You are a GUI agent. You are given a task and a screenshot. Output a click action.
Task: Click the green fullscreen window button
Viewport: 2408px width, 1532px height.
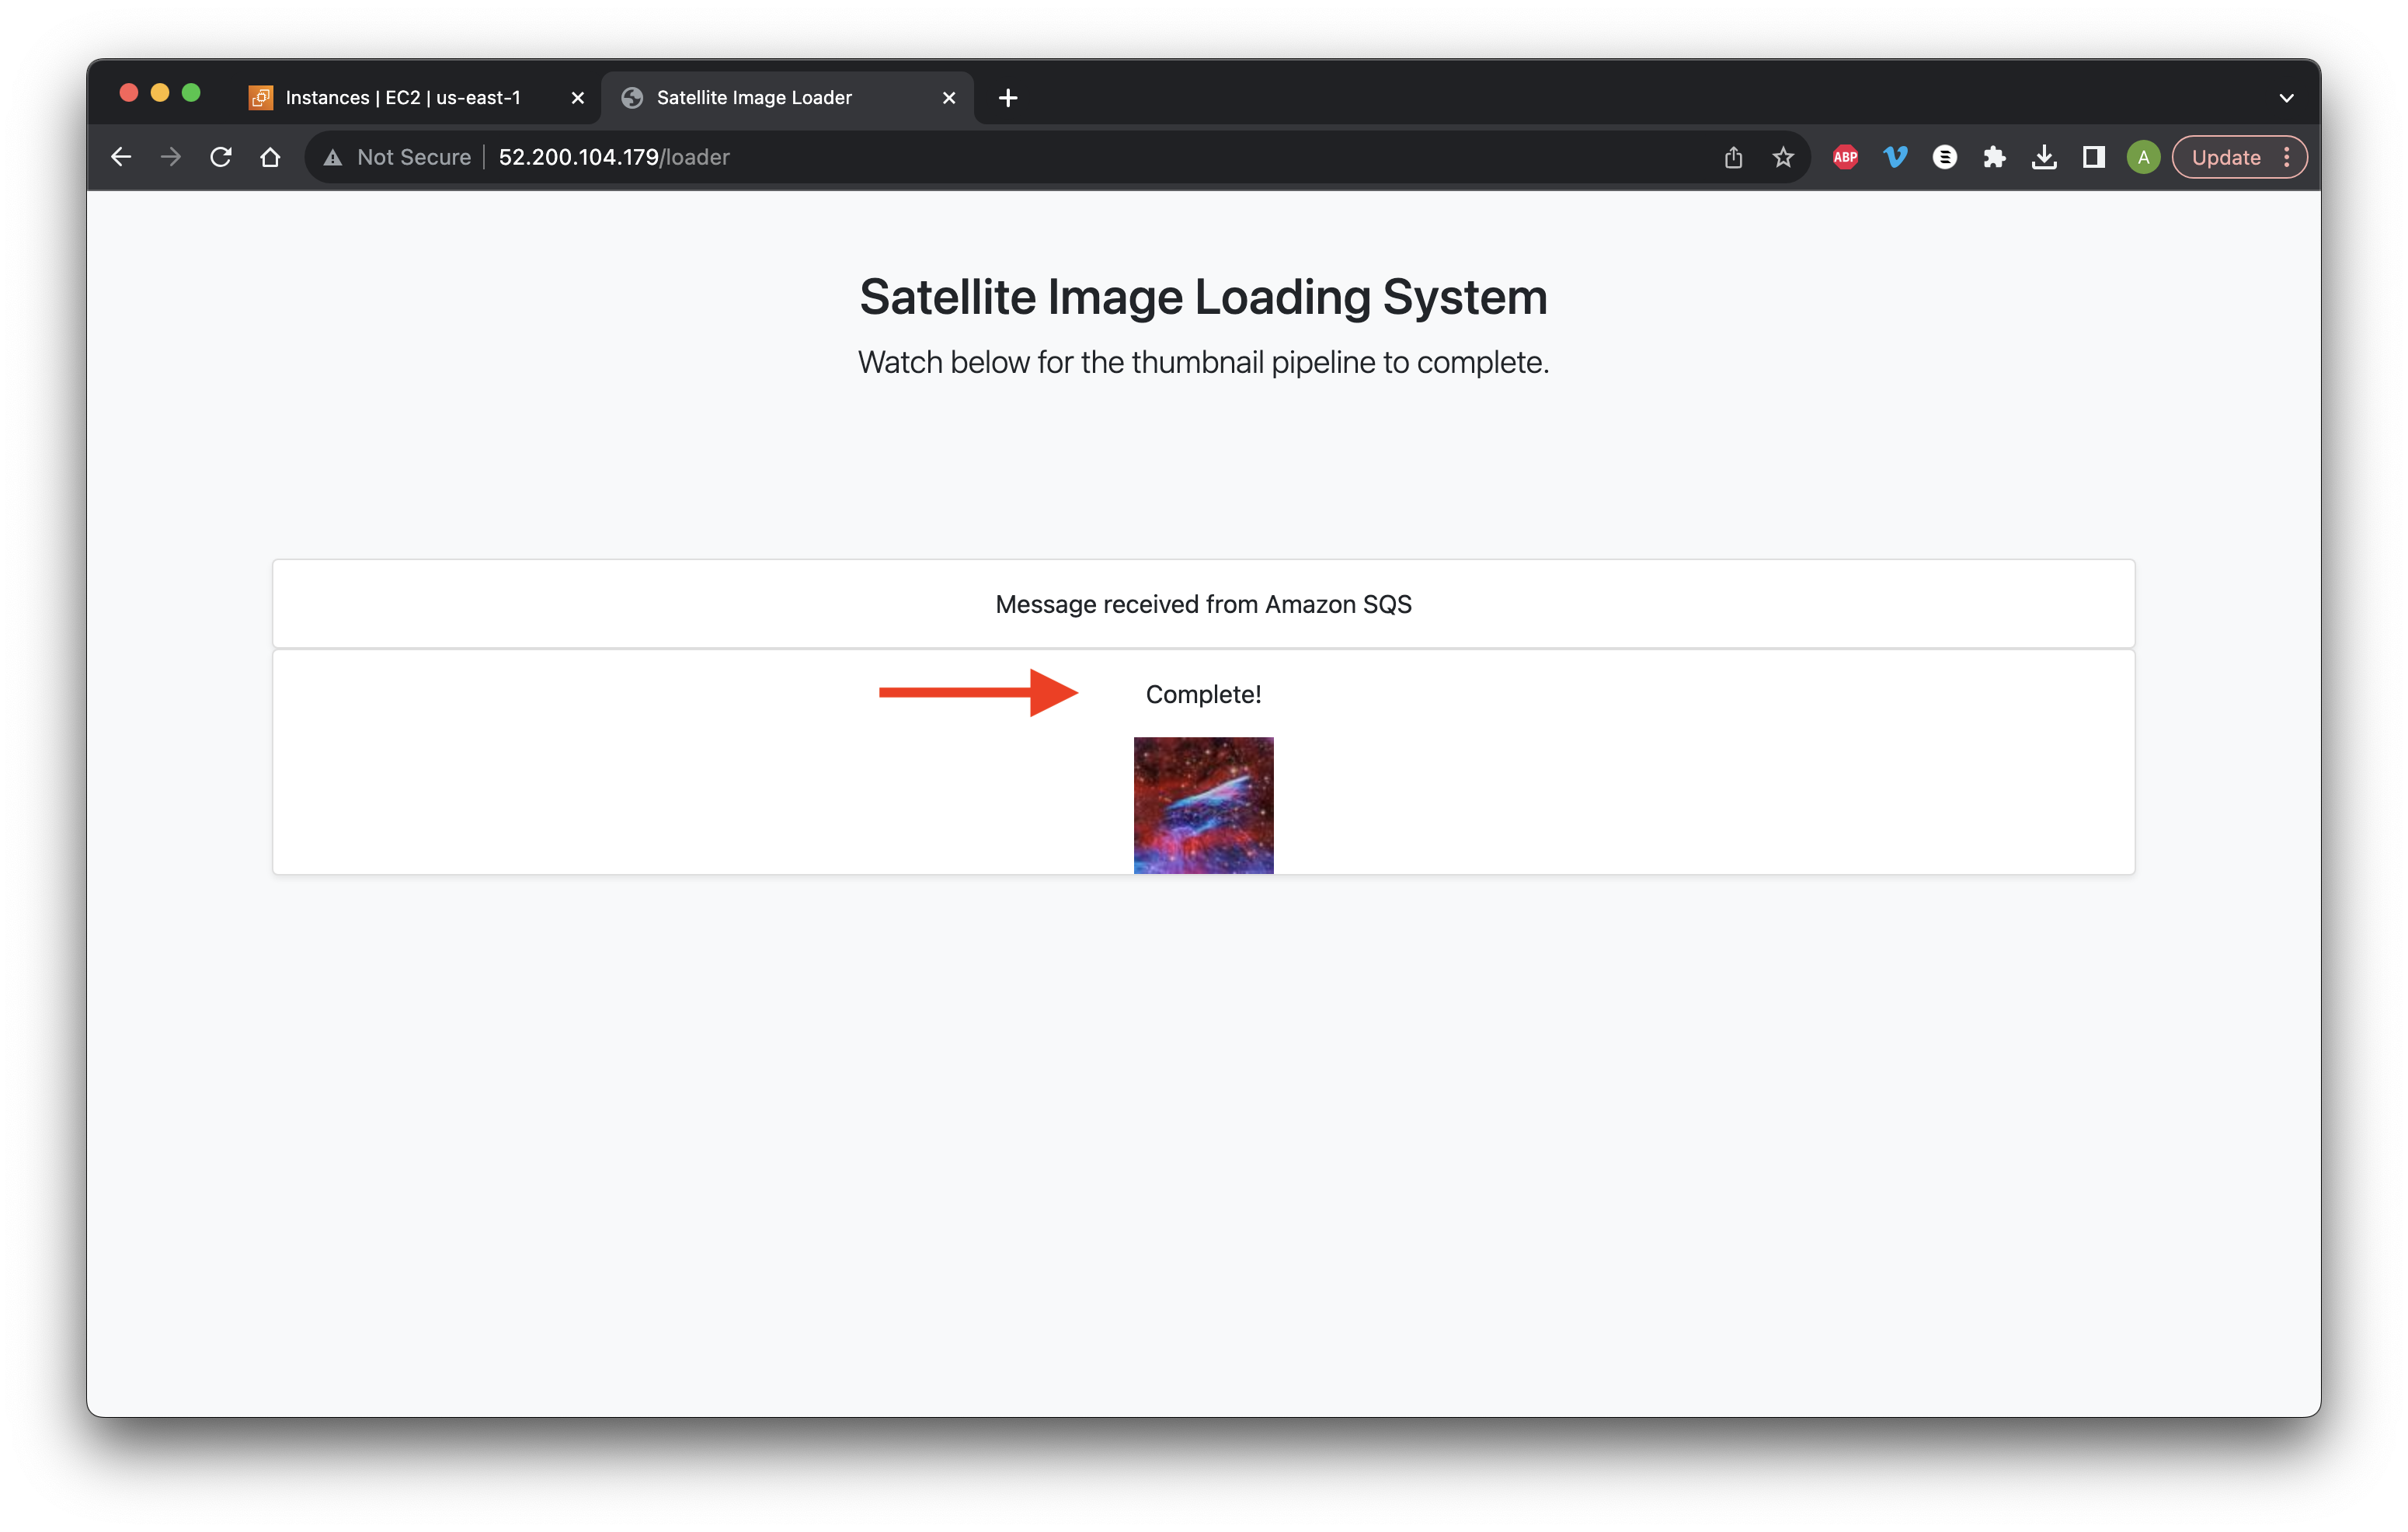191,93
